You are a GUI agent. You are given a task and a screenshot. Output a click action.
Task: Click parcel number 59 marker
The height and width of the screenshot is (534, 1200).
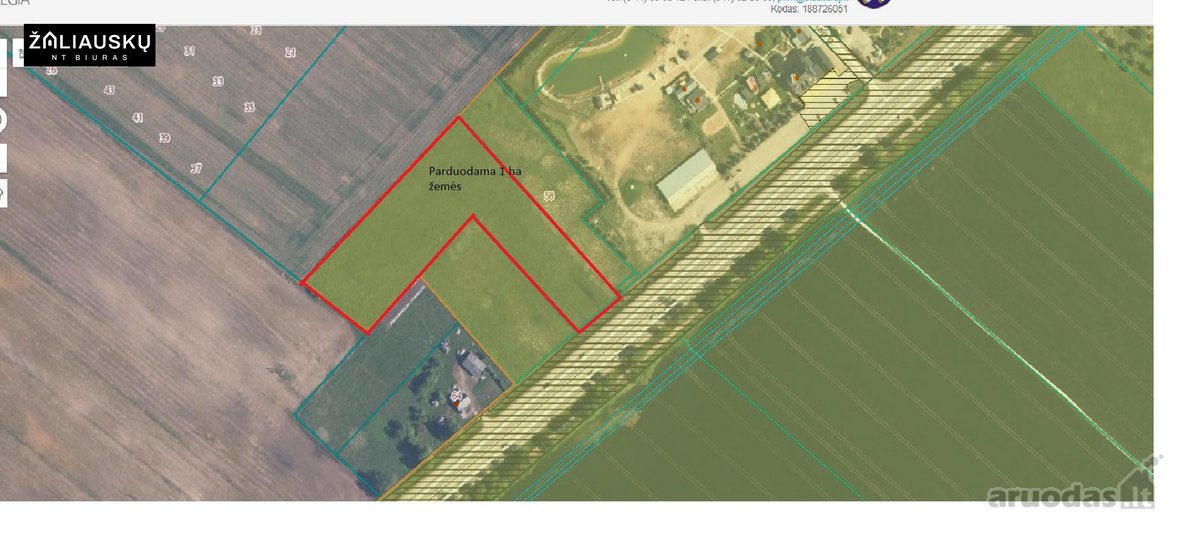pos(548,197)
